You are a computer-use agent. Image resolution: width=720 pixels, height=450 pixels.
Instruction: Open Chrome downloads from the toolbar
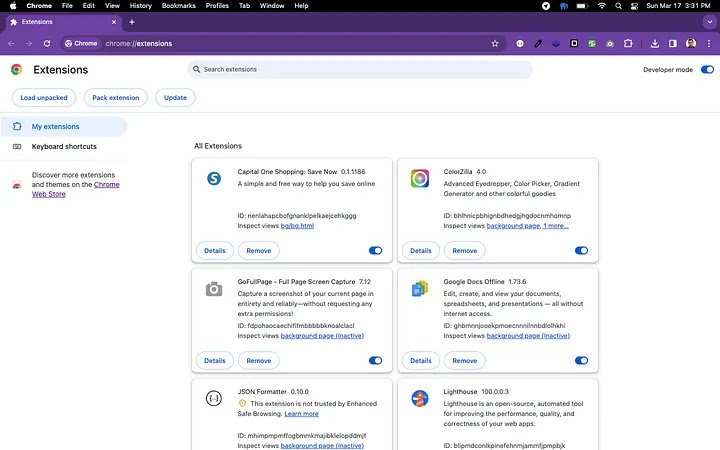[655, 44]
